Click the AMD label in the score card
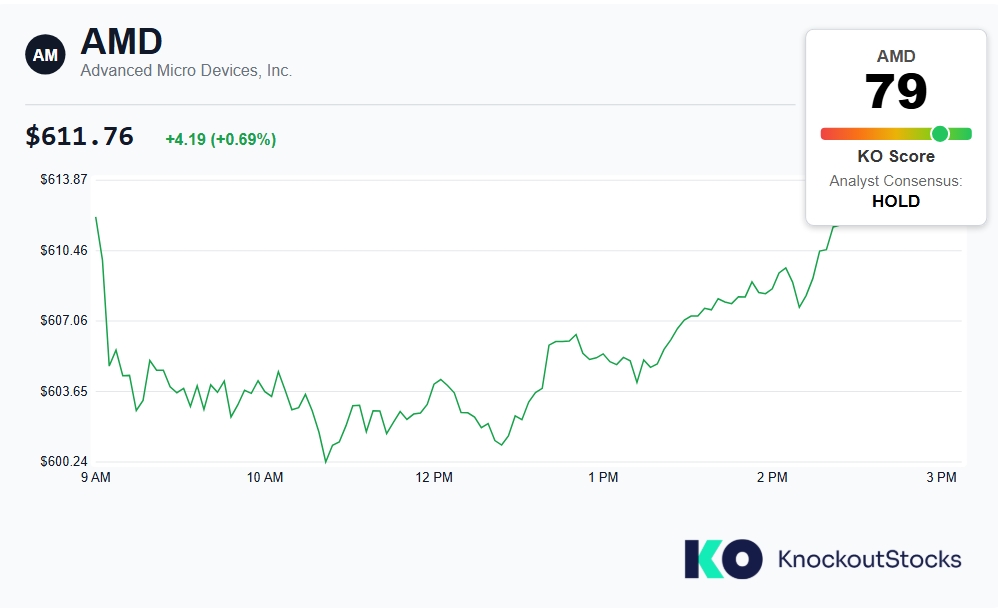Image resolution: width=998 pixels, height=611 pixels. (x=896, y=57)
